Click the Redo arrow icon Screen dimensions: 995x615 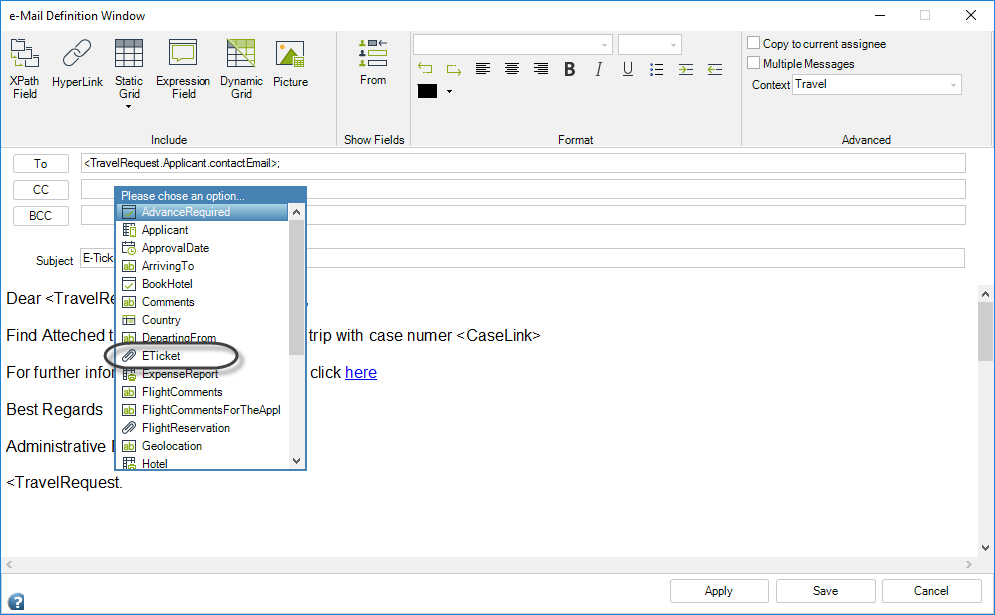[454, 69]
